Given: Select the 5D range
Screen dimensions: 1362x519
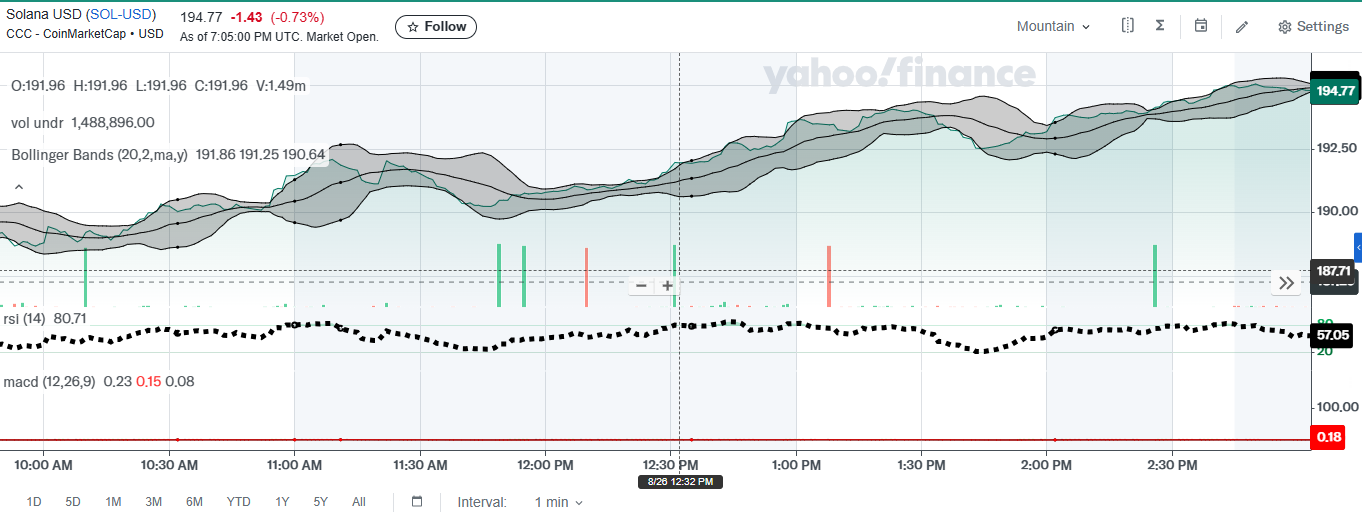Looking at the screenshot, I should tap(73, 502).
